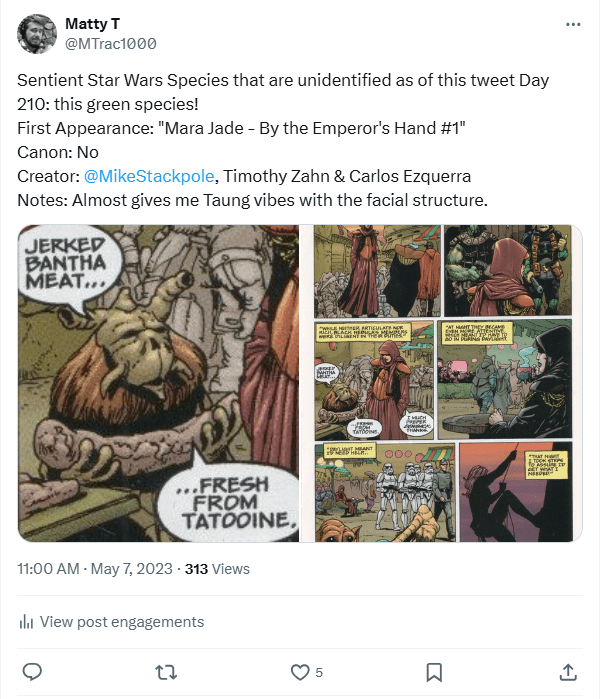This screenshot has width=601, height=699.
Task: Click the 11:00 AM May 7, 2023 timestamp
Action: 96,569
